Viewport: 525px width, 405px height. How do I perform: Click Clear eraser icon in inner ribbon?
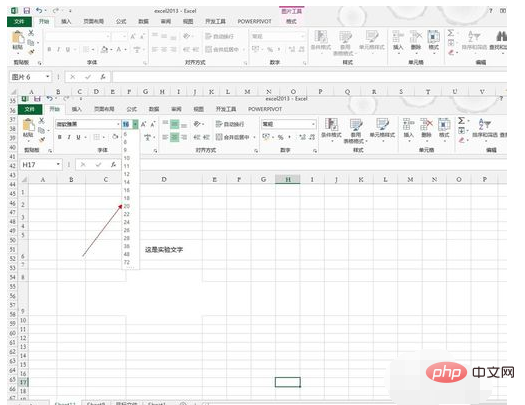(461, 140)
